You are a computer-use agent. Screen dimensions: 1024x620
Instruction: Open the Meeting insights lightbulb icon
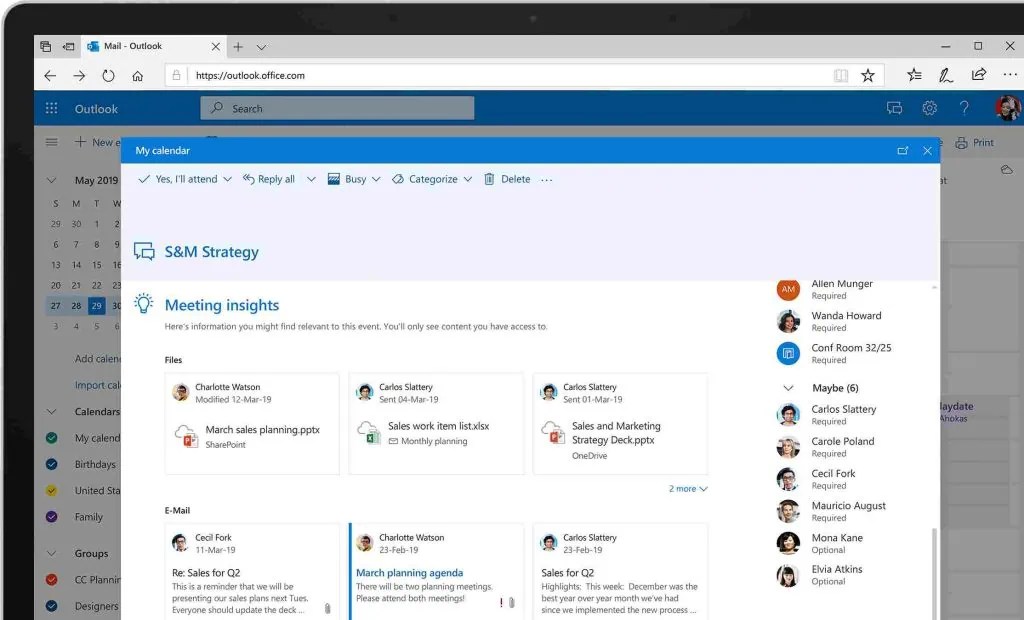(x=142, y=304)
